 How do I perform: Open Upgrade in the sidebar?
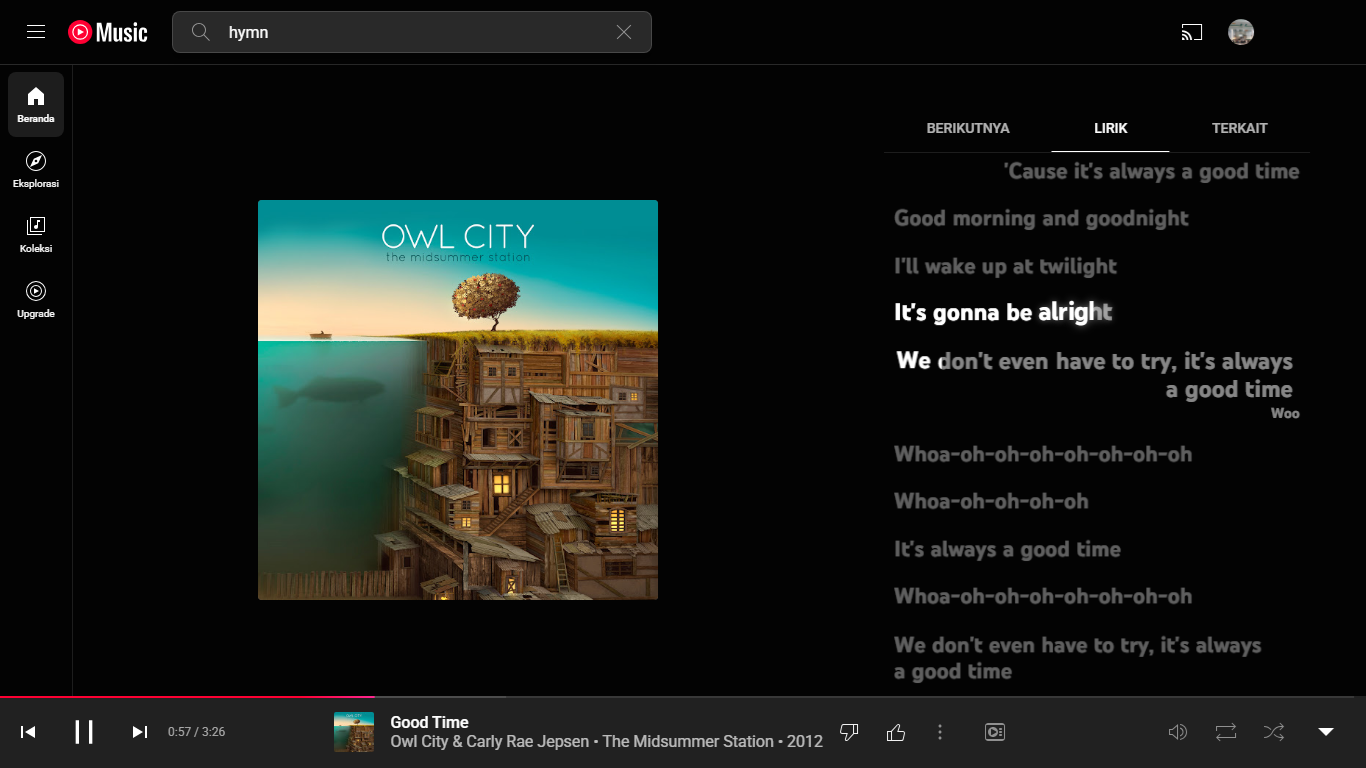coord(36,299)
